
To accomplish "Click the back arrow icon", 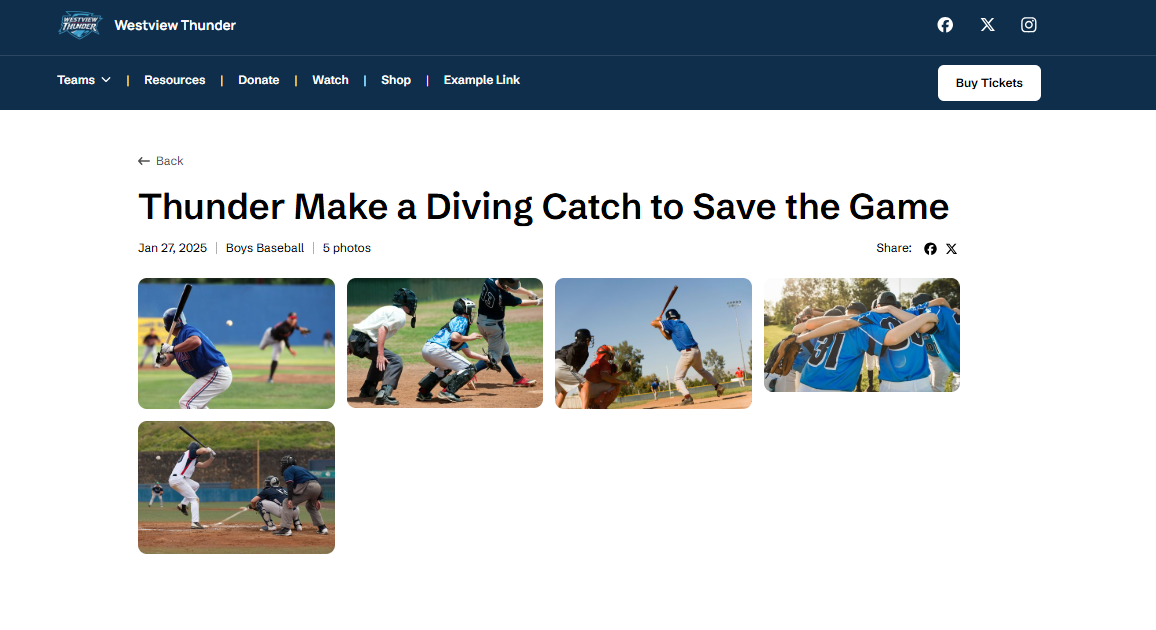I will coord(144,161).
